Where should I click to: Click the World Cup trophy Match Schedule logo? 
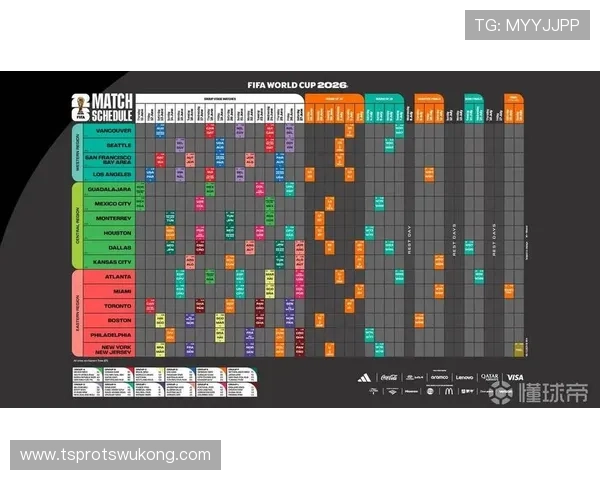tap(102, 108)
